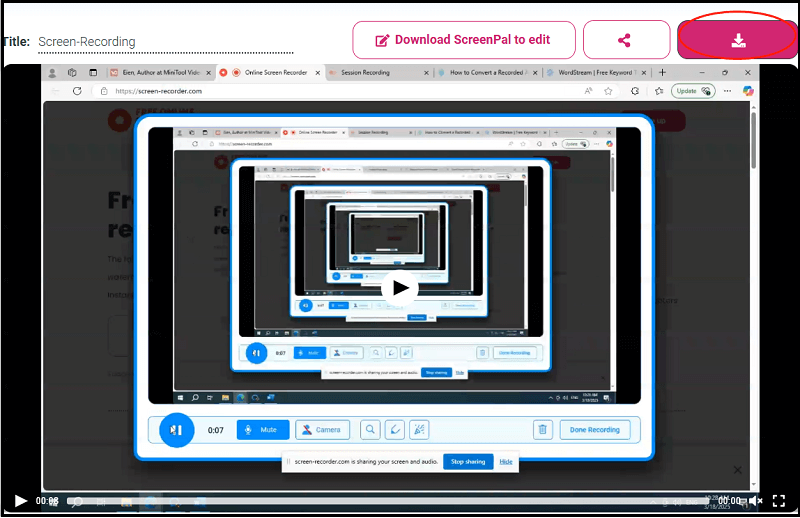
Task: Open the browser extensions icon
Action: [x=635, y=91]
